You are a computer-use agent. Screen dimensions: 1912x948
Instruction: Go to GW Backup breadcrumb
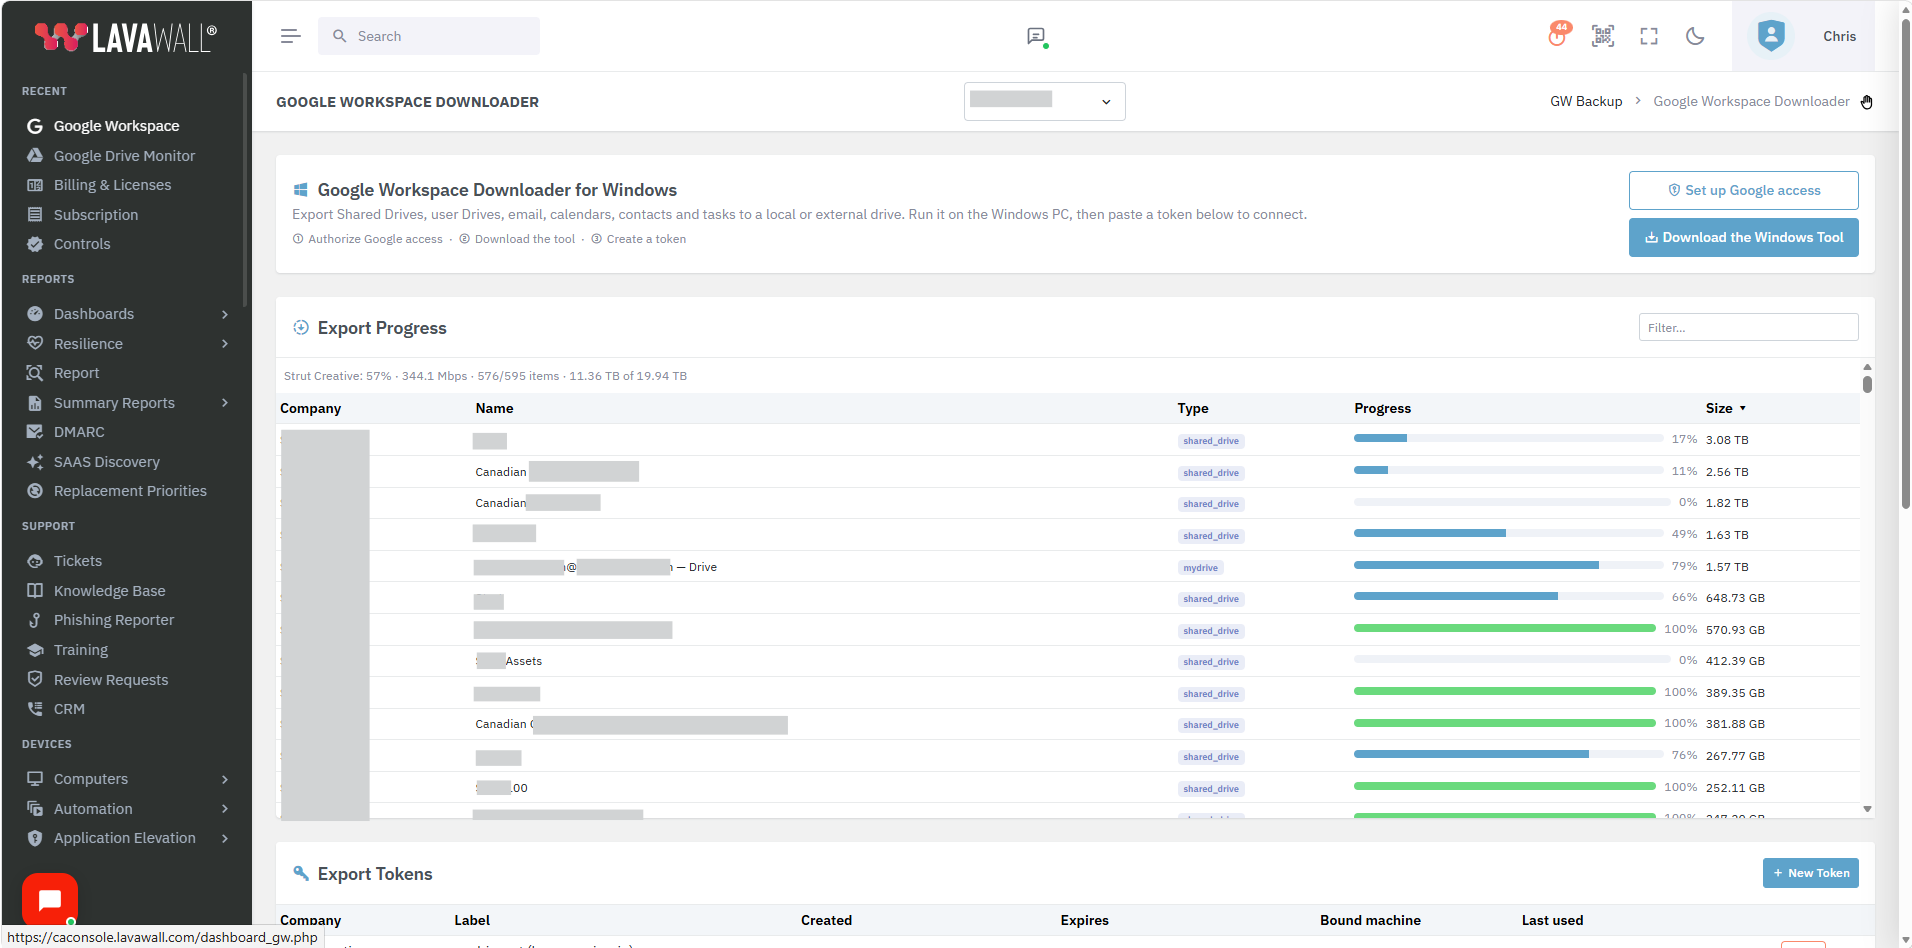1586,101
